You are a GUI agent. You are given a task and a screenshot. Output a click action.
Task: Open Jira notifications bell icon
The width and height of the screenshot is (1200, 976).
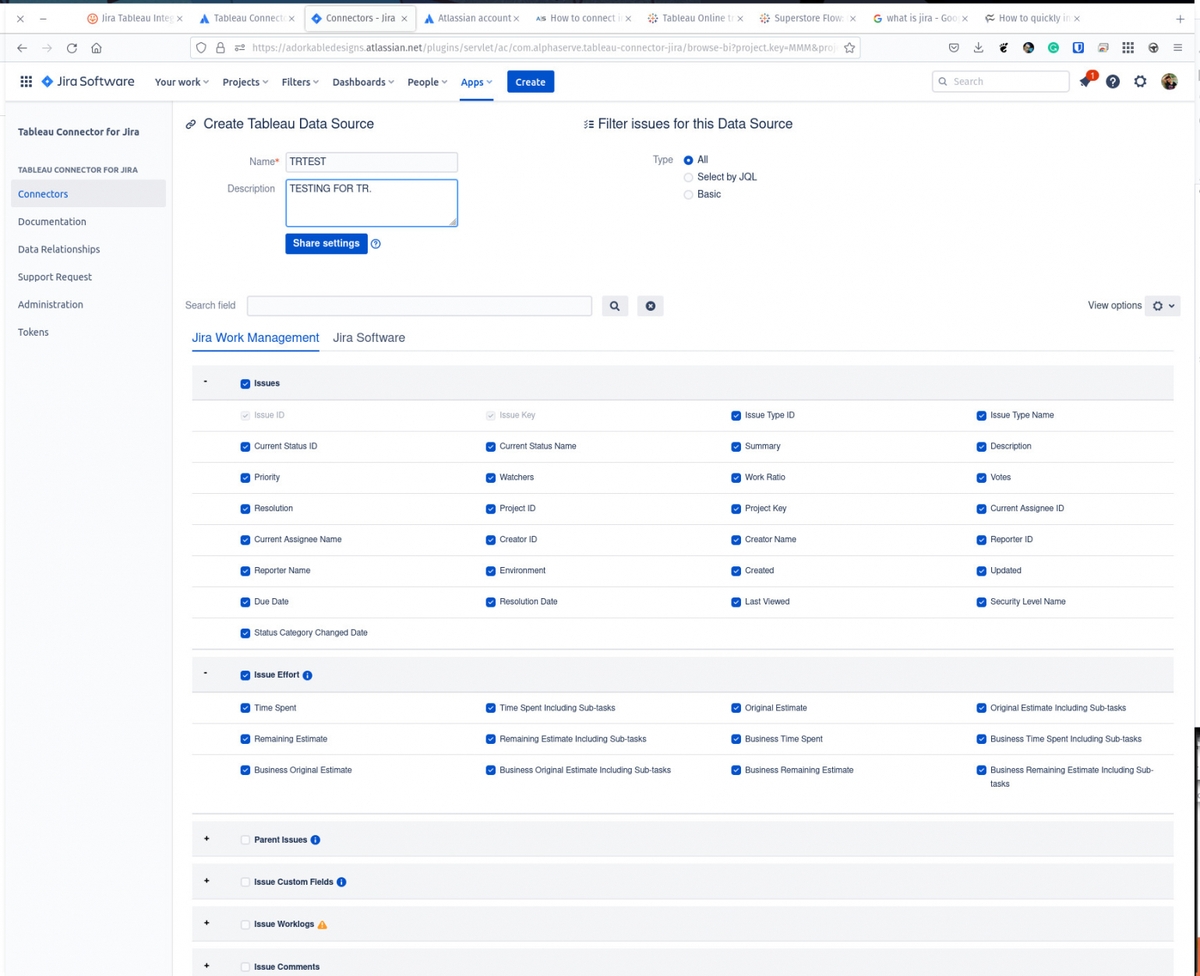(1084, 81)
